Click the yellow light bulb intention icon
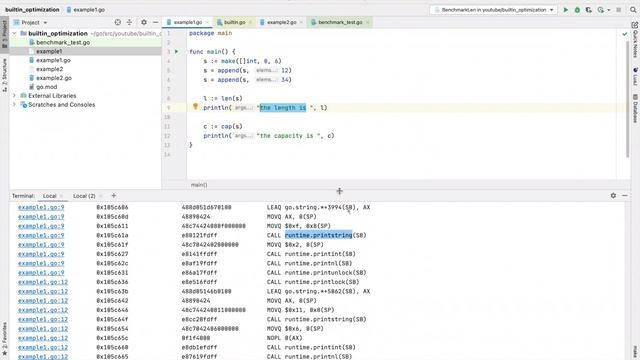This screenshot has width=640, height=360. coord(196,107)
